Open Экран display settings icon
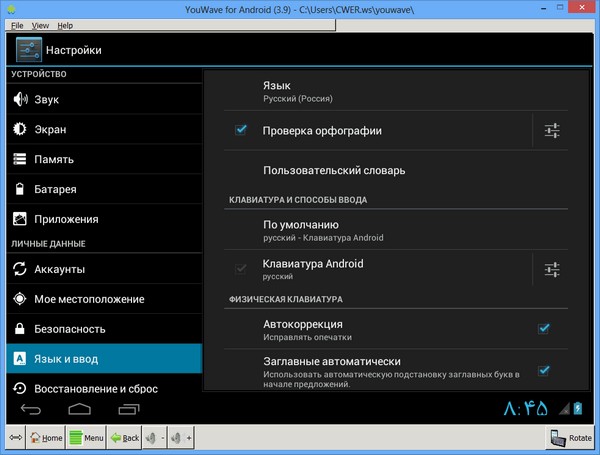Image resolution: width=600 pixels, height=455 pixels. tap(20, 129)
